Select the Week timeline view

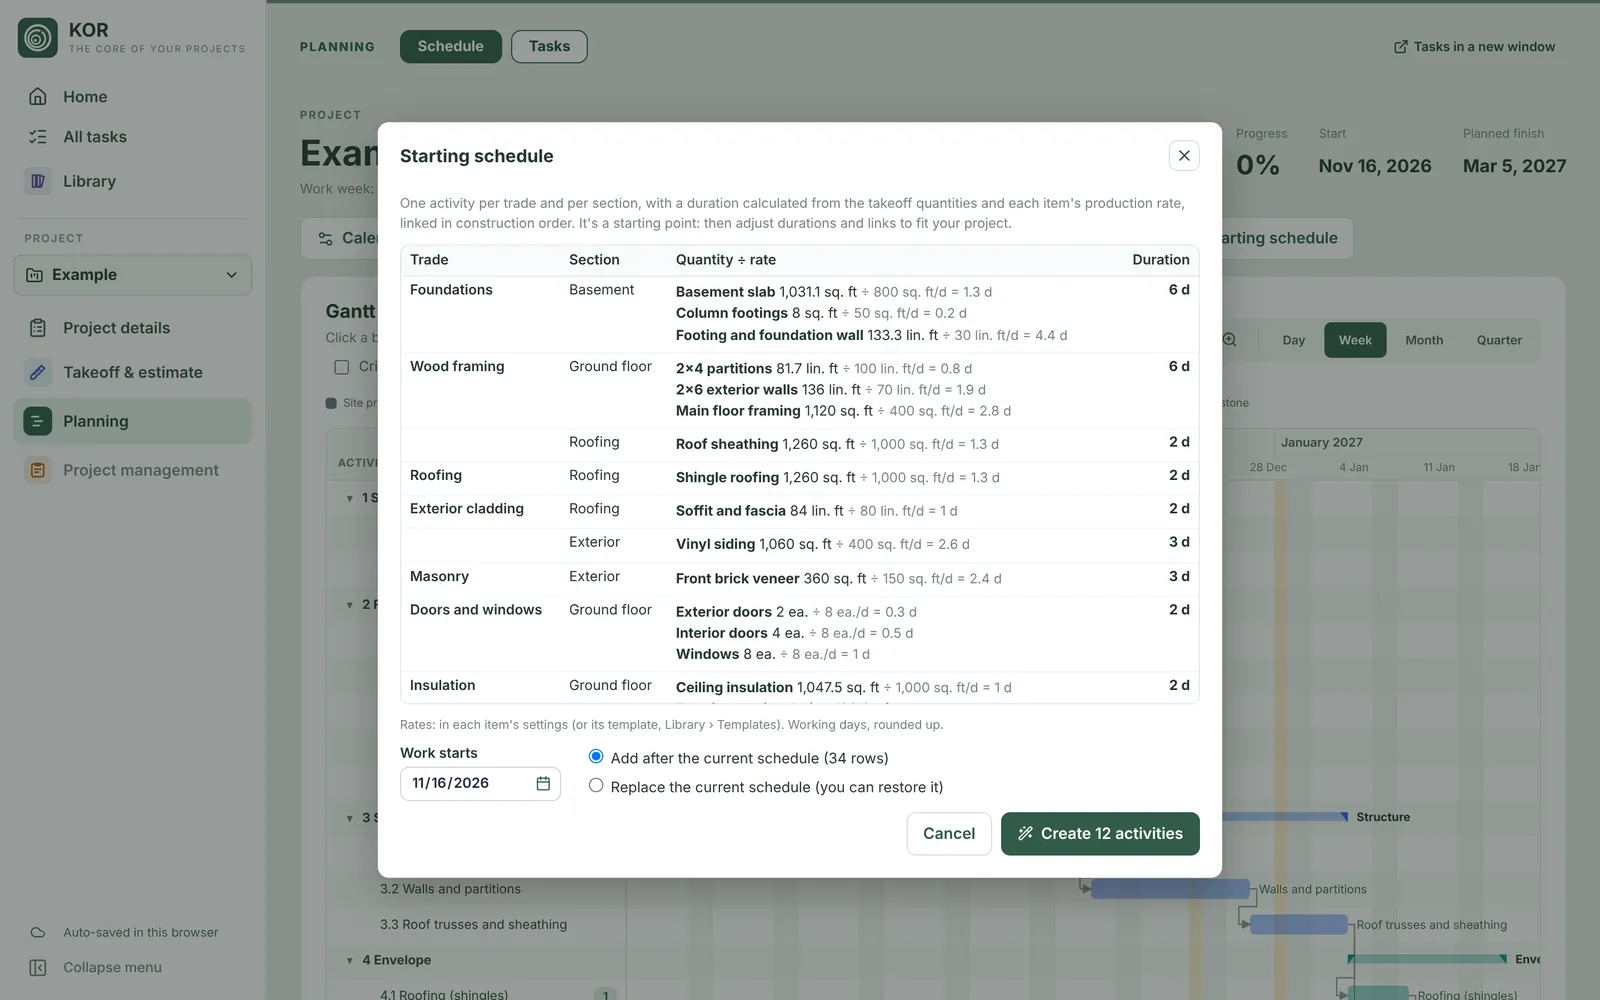click(1355, 340)
